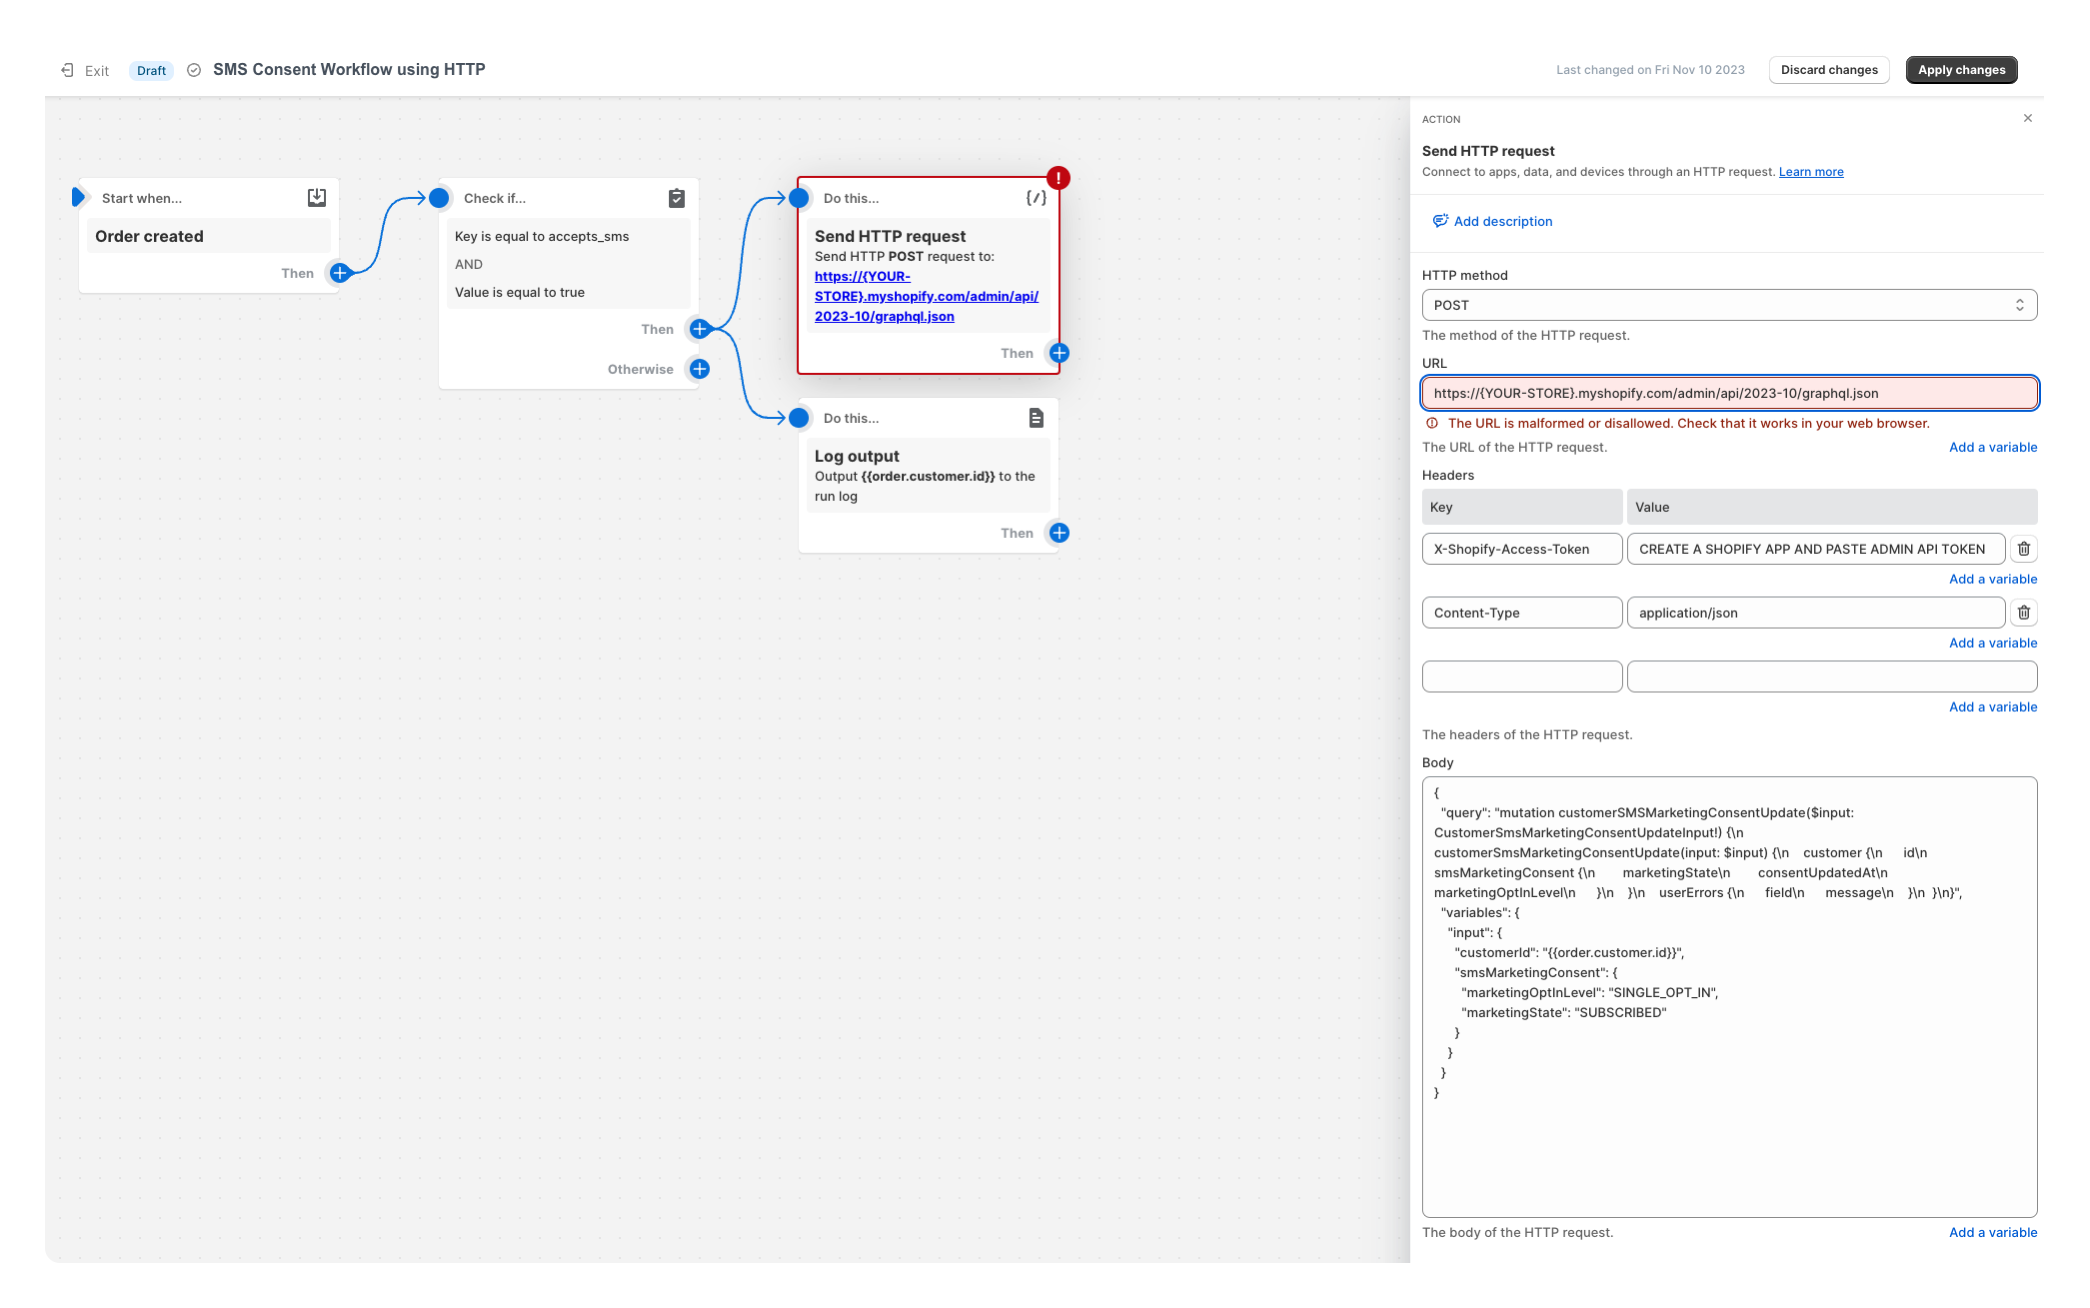Expand the Add a variable link in URL
The width and height of the screenshot is (2090, 1308).
coord(1992,446)
